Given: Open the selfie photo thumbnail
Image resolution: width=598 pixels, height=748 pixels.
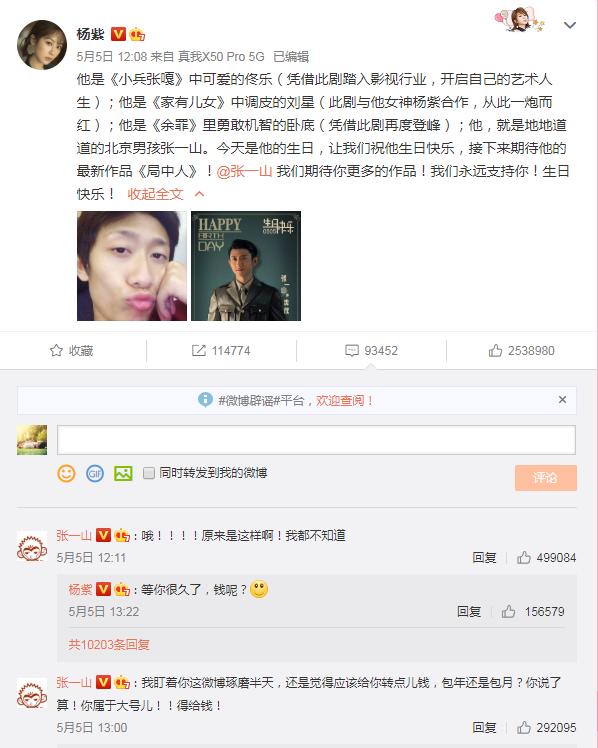Looking at the screenshot, I should [132, 266].
